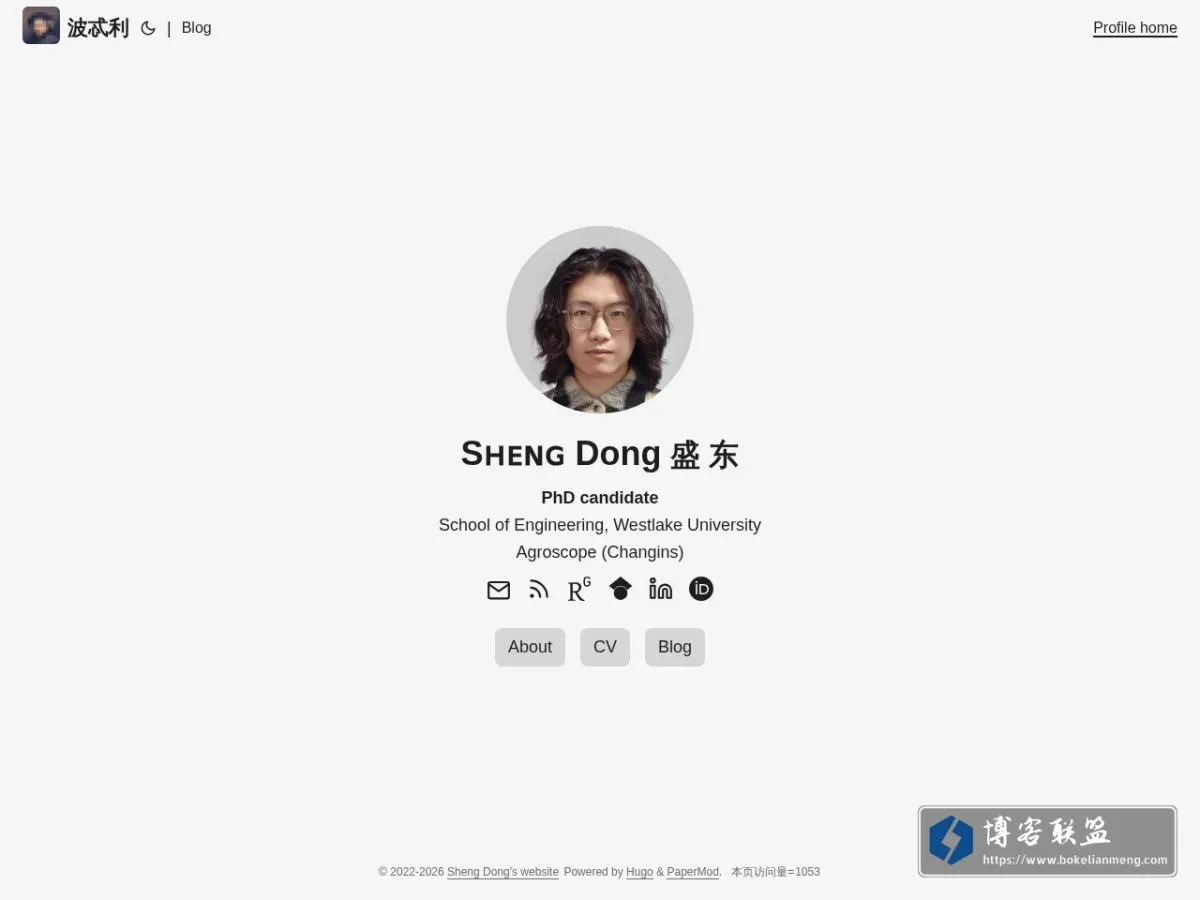The width and height of the screenshot is (1200, 900).
Task: Open the ResearchGate icon
Action: pyautogui.click(x=579, y=590)
